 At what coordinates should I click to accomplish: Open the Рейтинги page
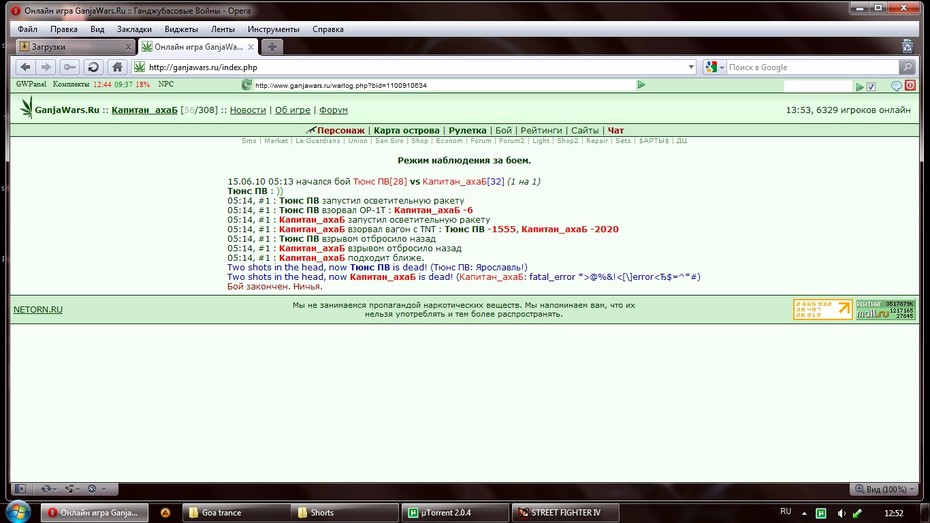point(541,130)
